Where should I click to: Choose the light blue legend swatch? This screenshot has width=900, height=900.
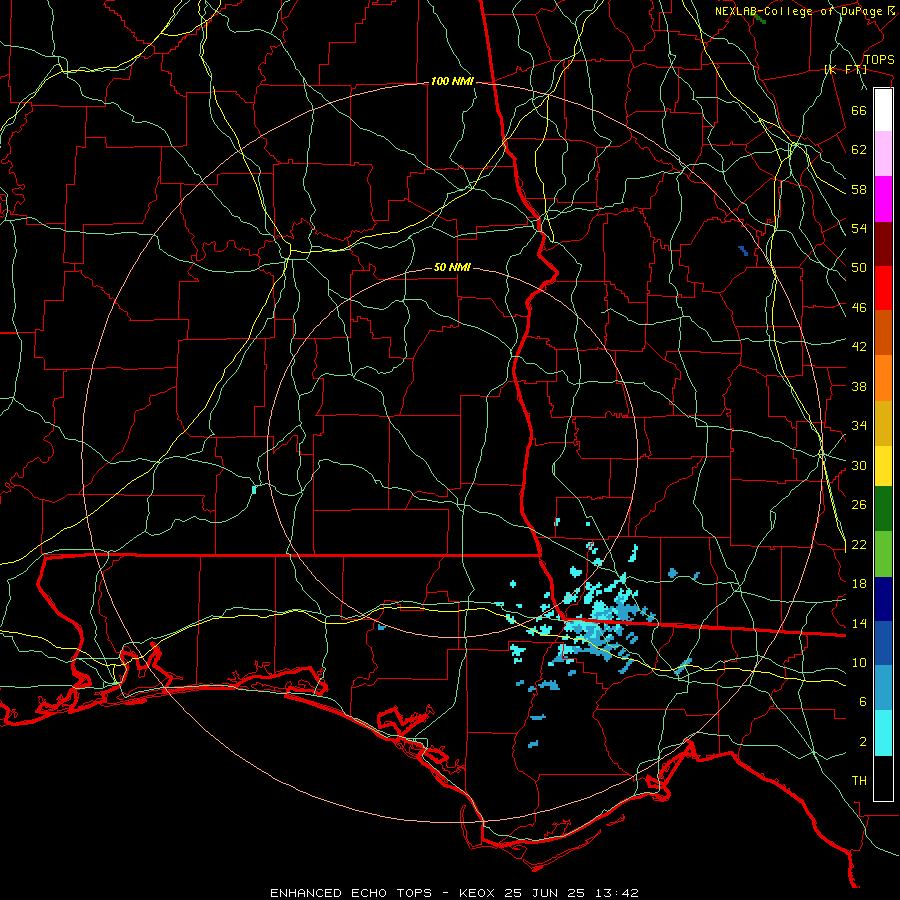pos(883,688)
